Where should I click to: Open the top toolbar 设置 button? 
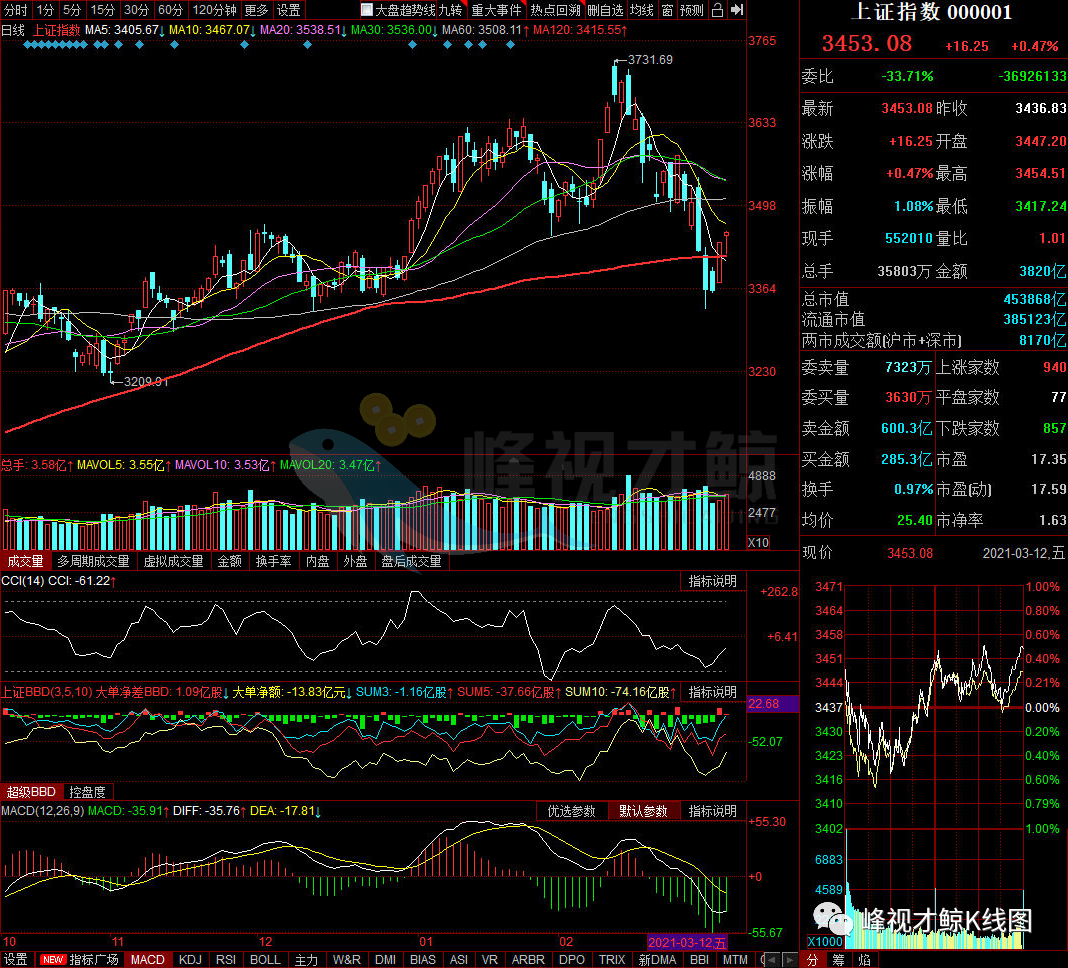[289, 10]
